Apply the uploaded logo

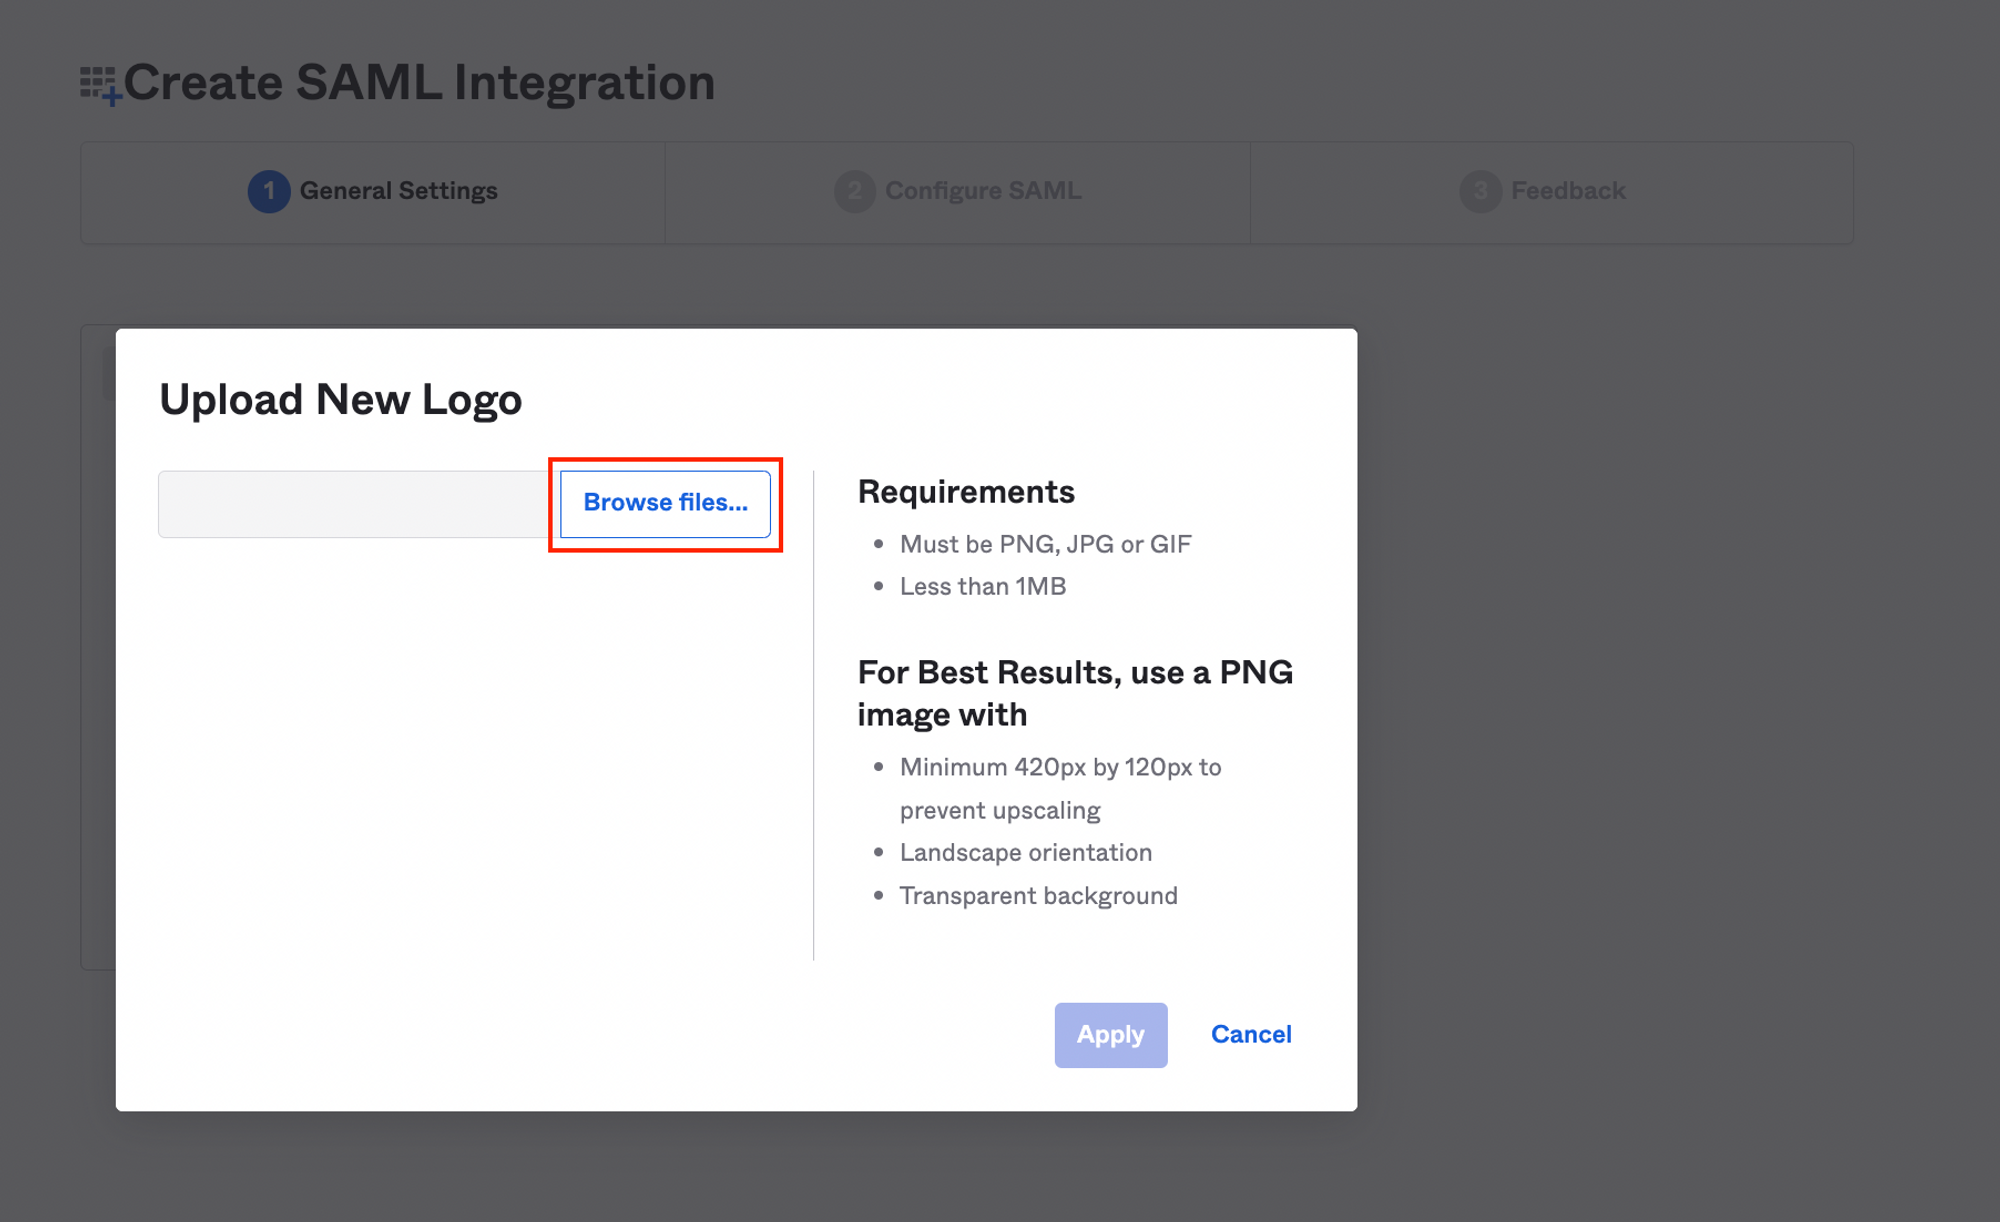tap(1110, 1035)
